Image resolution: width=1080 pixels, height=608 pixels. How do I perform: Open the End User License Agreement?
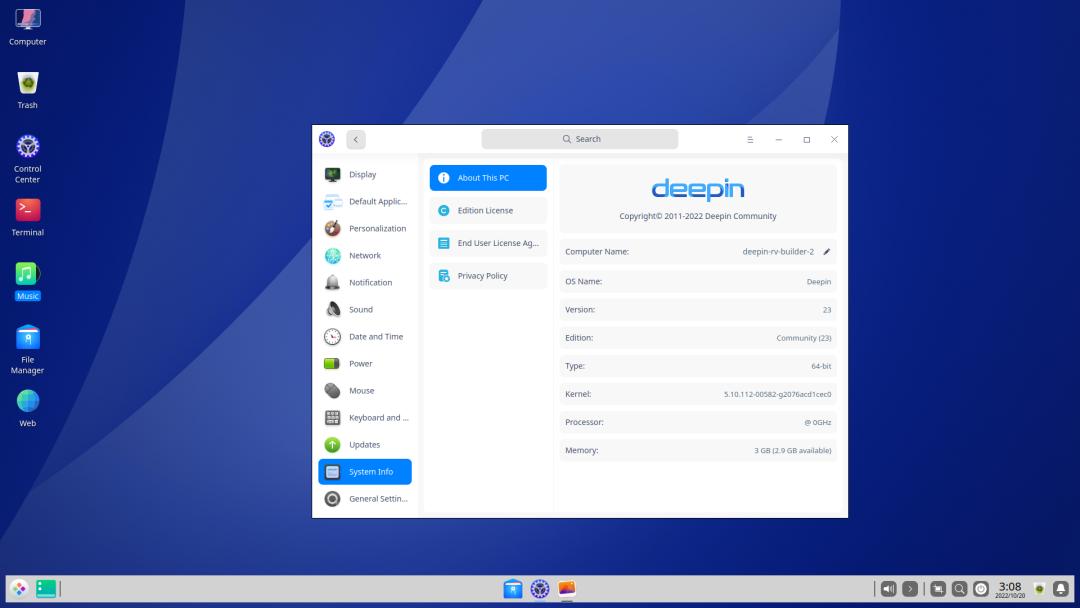487,243
